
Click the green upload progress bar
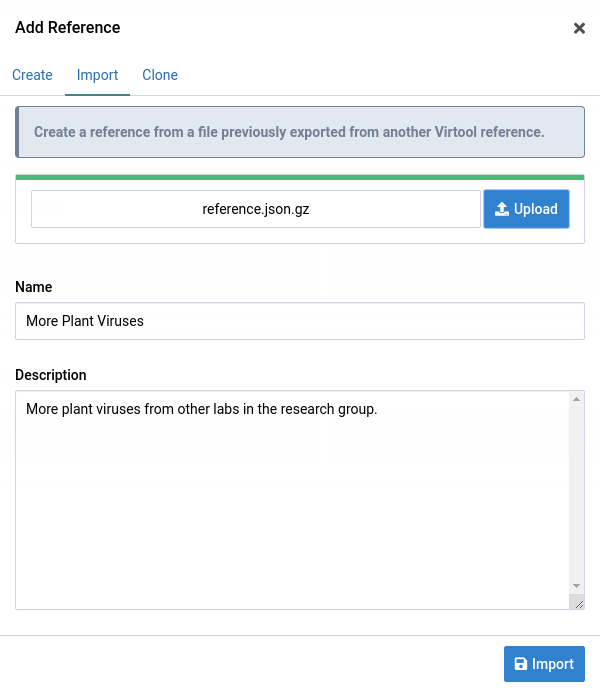300,177
